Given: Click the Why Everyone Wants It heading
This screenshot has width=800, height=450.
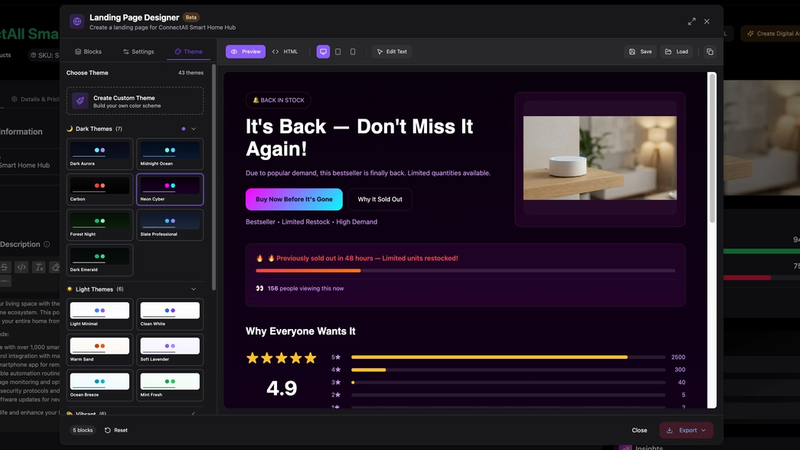Looking at the screenshot, I should click(301, 331).
